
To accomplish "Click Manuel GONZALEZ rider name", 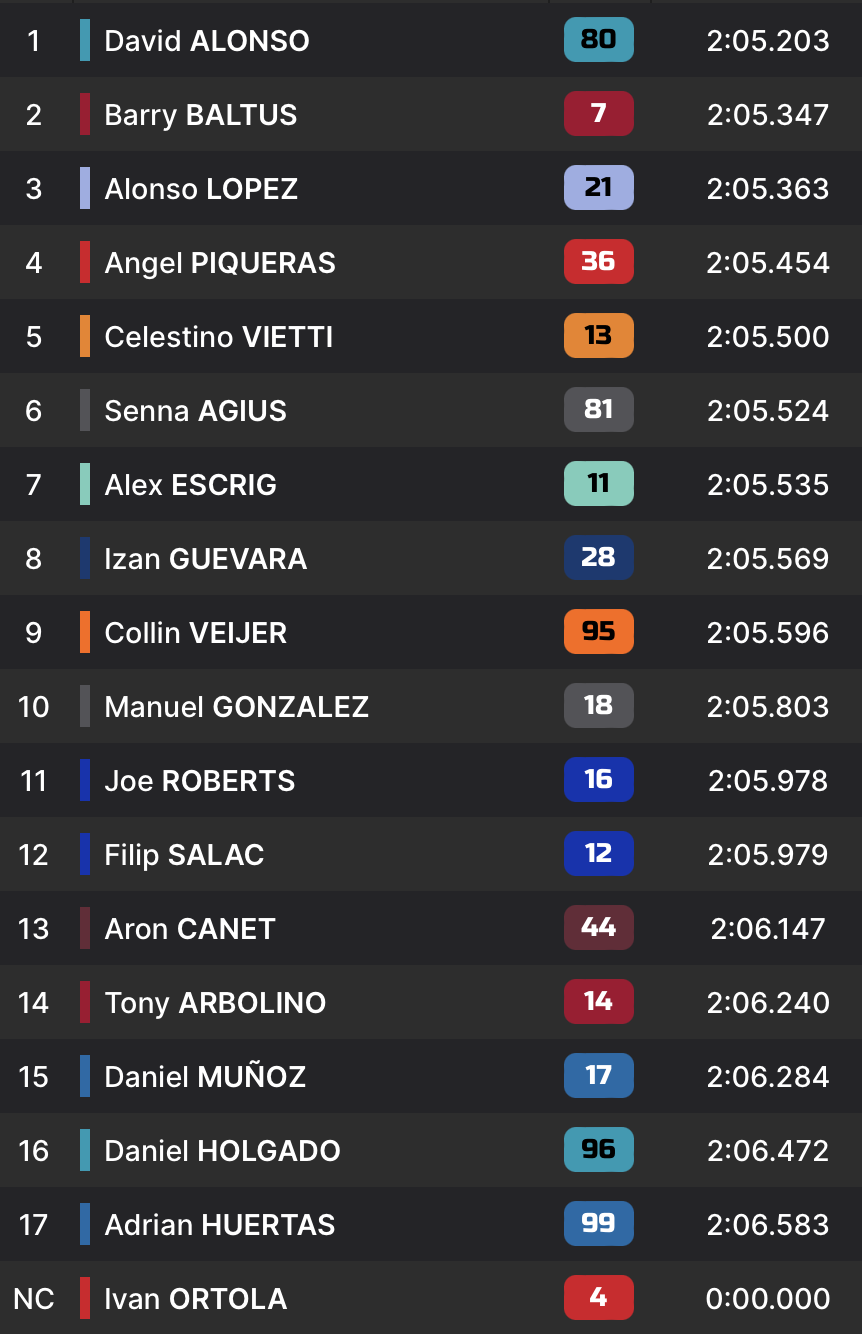I will [237, 707].
